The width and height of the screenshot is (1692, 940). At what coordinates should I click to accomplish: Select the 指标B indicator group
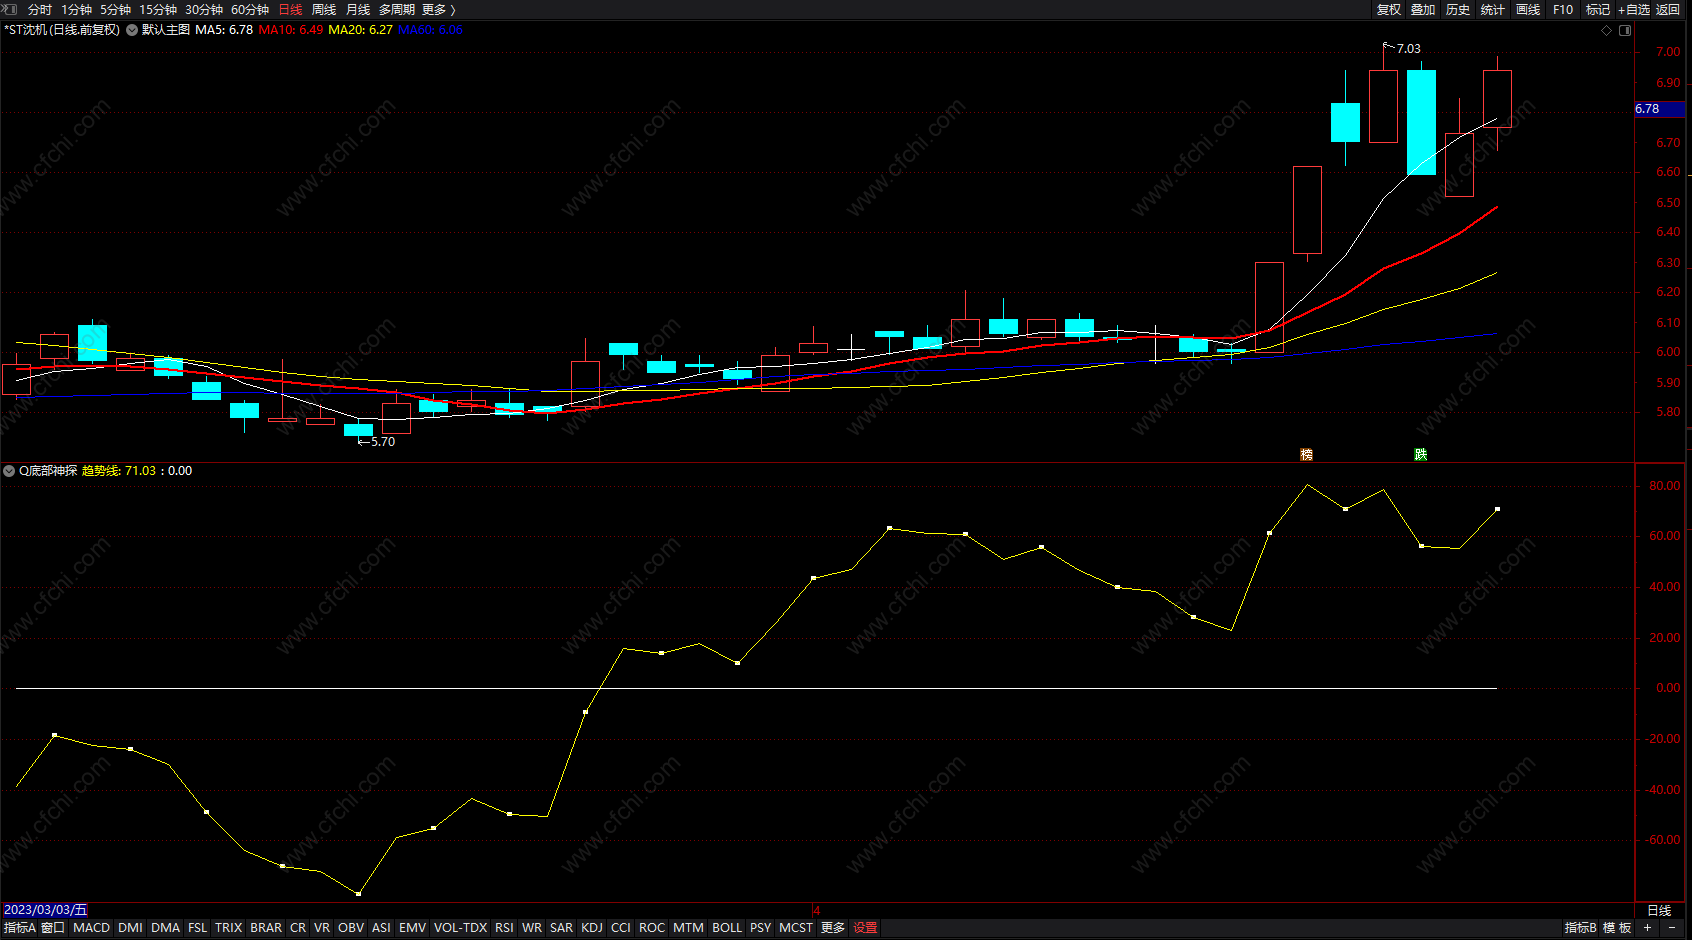coord(1581,928)
